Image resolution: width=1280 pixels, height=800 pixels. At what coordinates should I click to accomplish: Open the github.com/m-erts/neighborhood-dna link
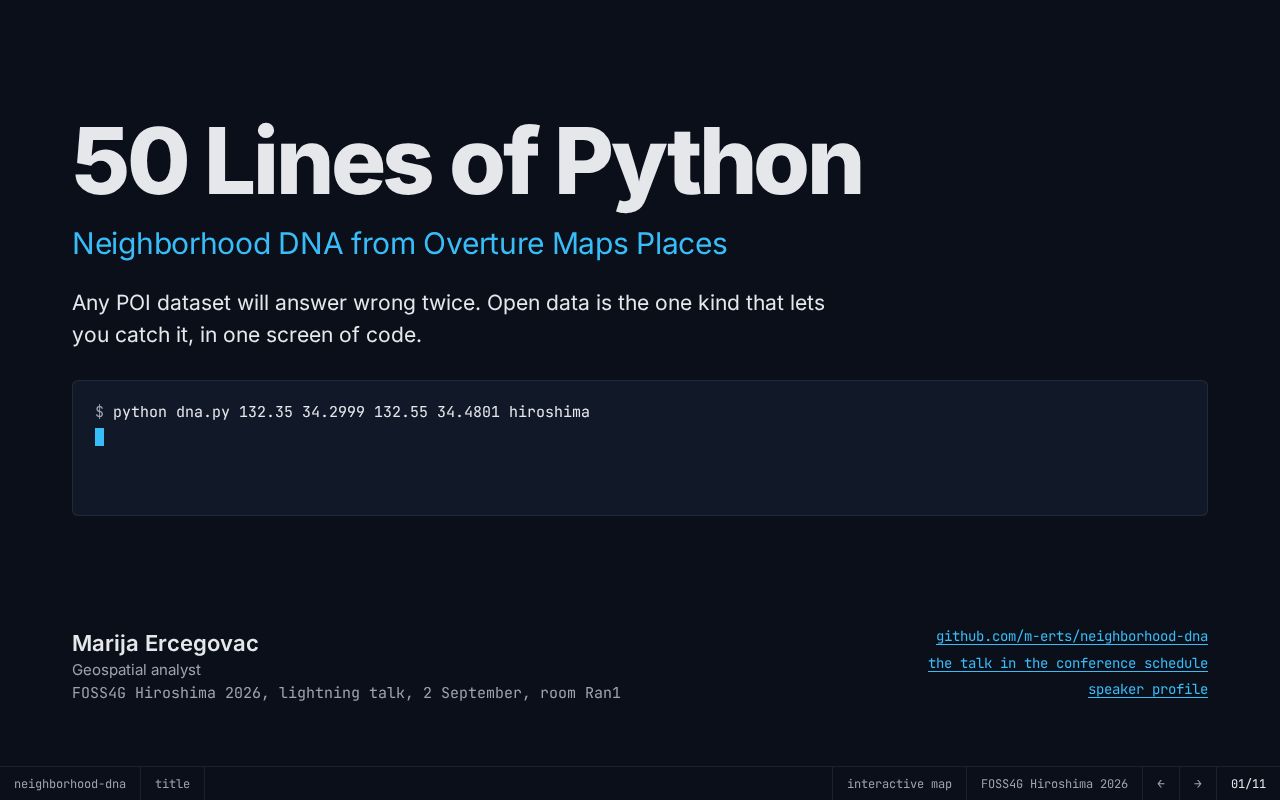1072,637
